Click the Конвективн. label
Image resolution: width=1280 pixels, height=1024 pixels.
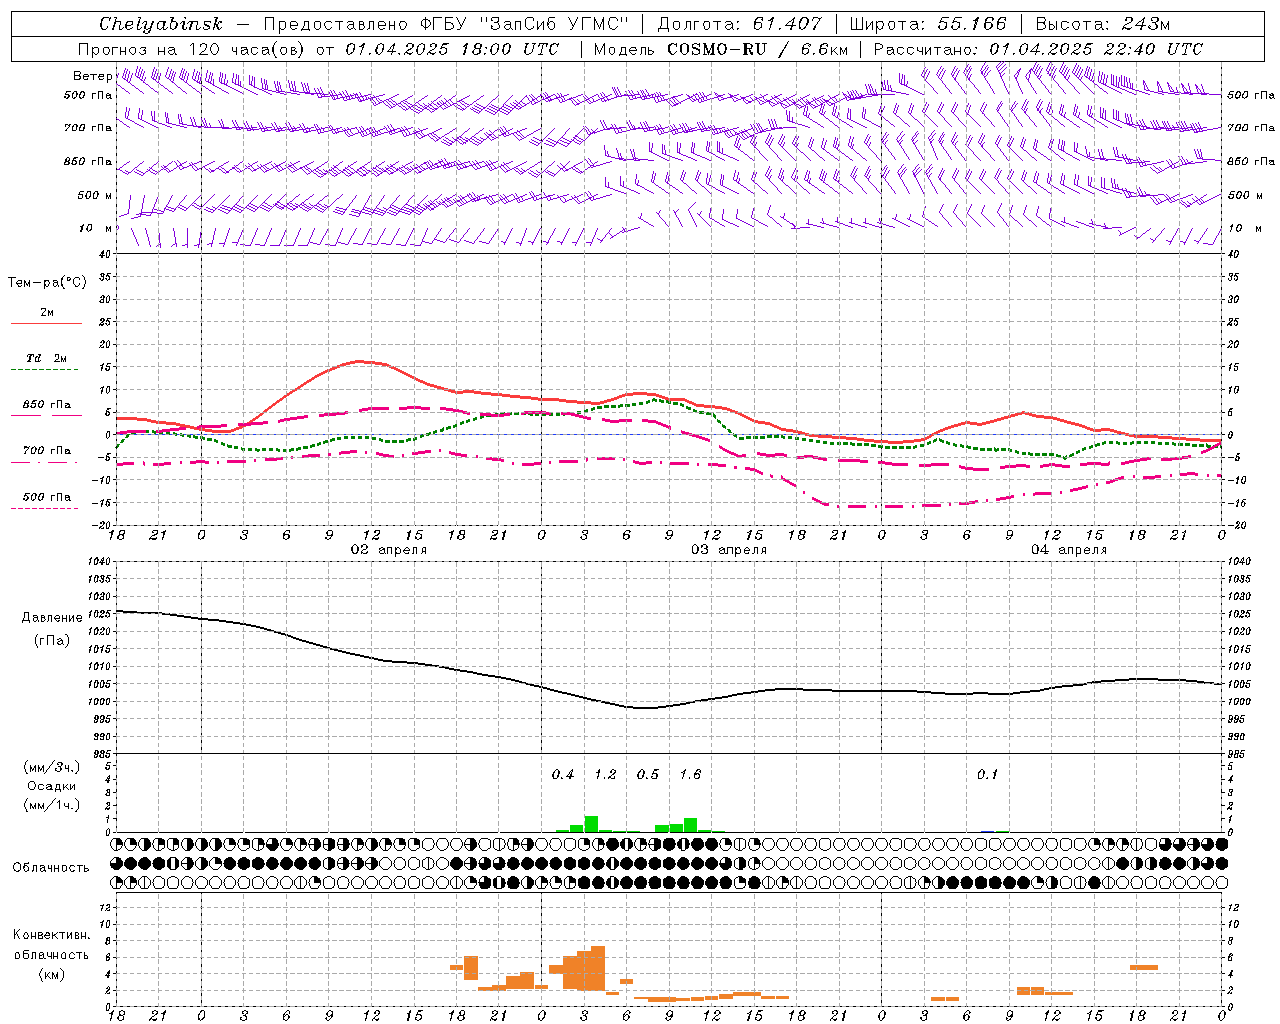click(52, 935)
